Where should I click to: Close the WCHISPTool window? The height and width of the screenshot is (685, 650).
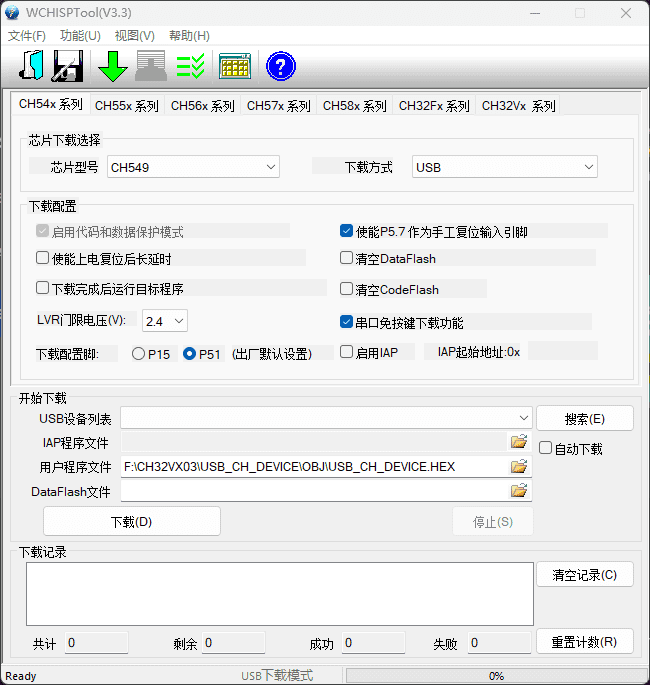pyautogui.click(x=626, y=13)
